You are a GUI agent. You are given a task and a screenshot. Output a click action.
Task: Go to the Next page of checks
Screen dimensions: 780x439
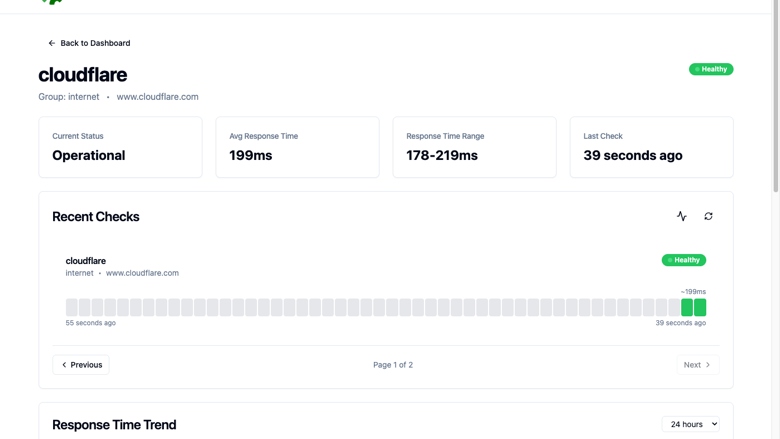[x=697, y=365]
